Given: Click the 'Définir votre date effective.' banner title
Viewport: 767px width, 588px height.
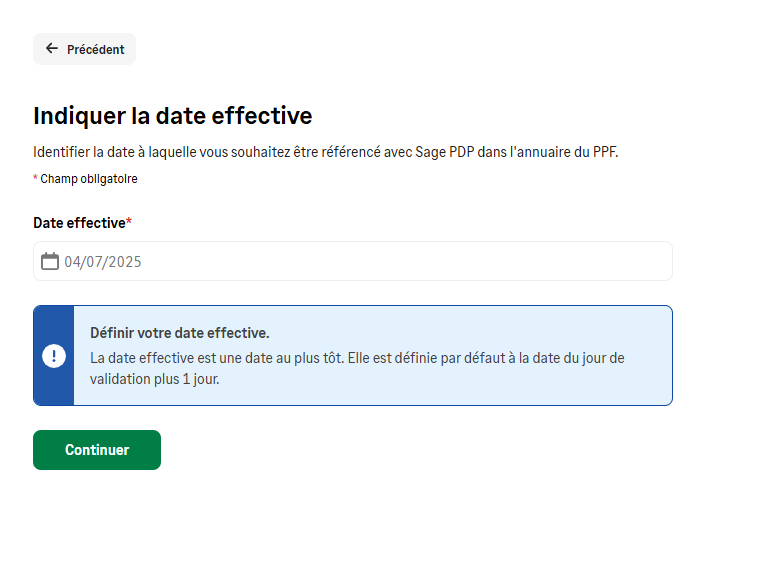Looking at the screenshot, I should tap(180, 333).
